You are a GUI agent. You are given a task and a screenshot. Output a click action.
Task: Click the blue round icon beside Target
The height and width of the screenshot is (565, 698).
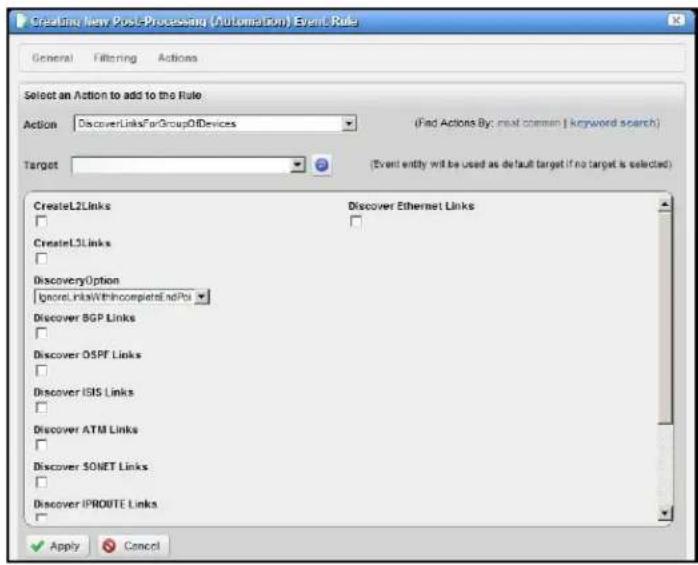pyautogui.click(x=321, y=165)
